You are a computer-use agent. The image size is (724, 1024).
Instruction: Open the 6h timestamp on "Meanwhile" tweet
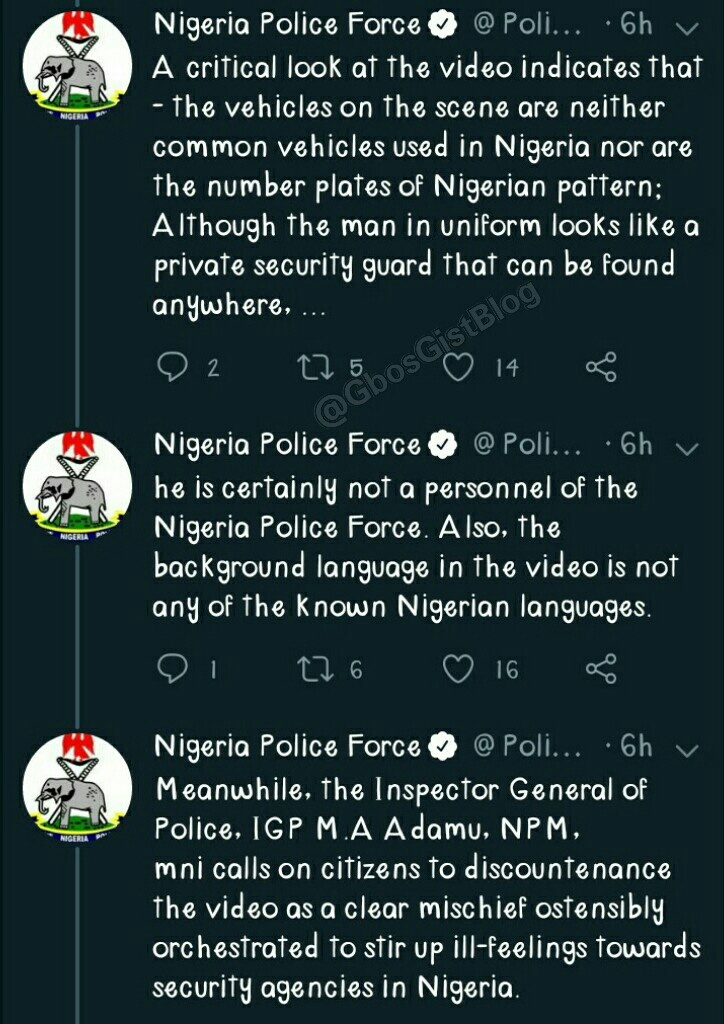(x=634, y=746)
